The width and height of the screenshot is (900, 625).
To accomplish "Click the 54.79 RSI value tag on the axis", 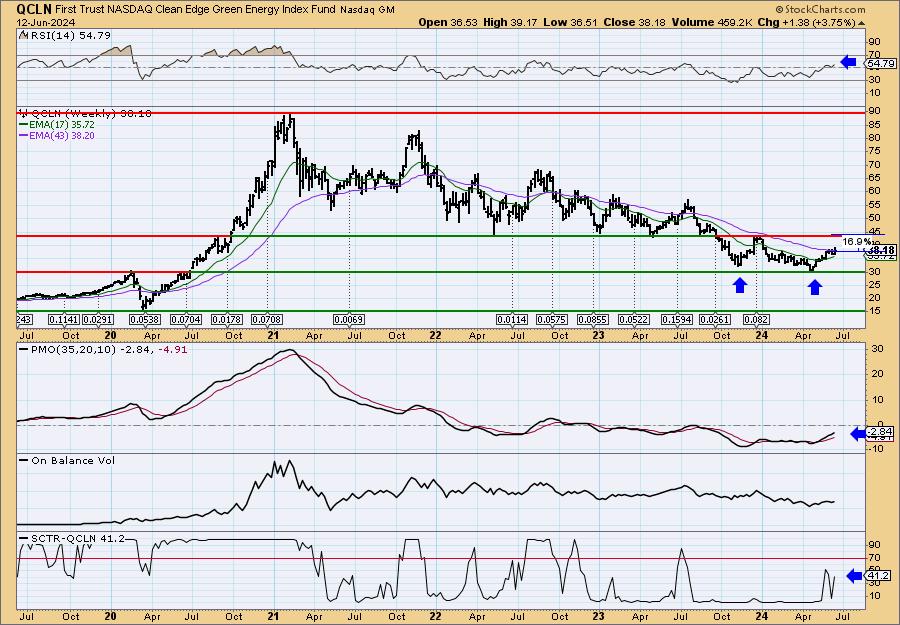I will pyautogui.click(x=881, y=63).
